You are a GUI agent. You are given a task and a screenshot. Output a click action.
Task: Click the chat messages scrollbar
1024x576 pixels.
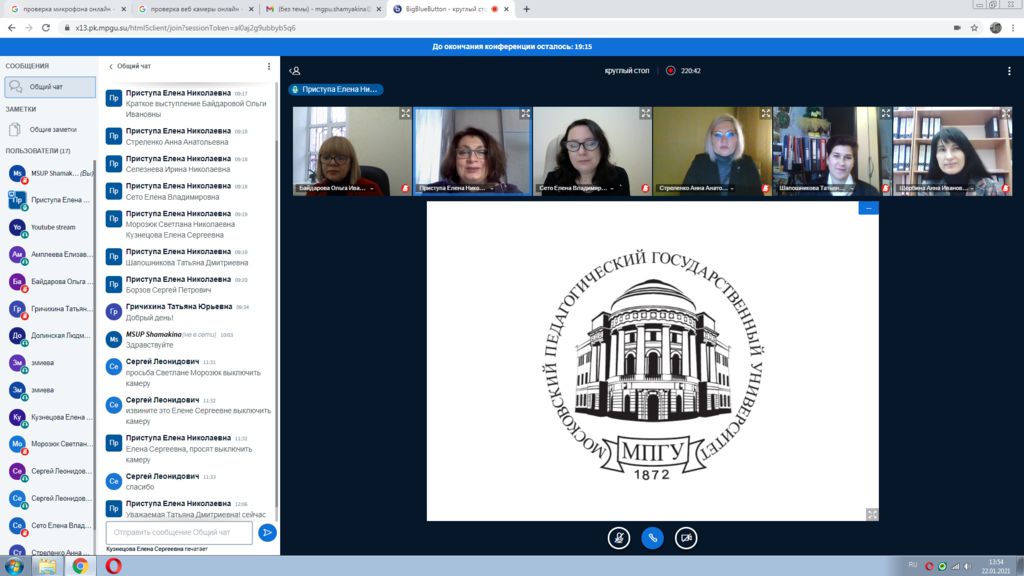click(x=276, y=300)
